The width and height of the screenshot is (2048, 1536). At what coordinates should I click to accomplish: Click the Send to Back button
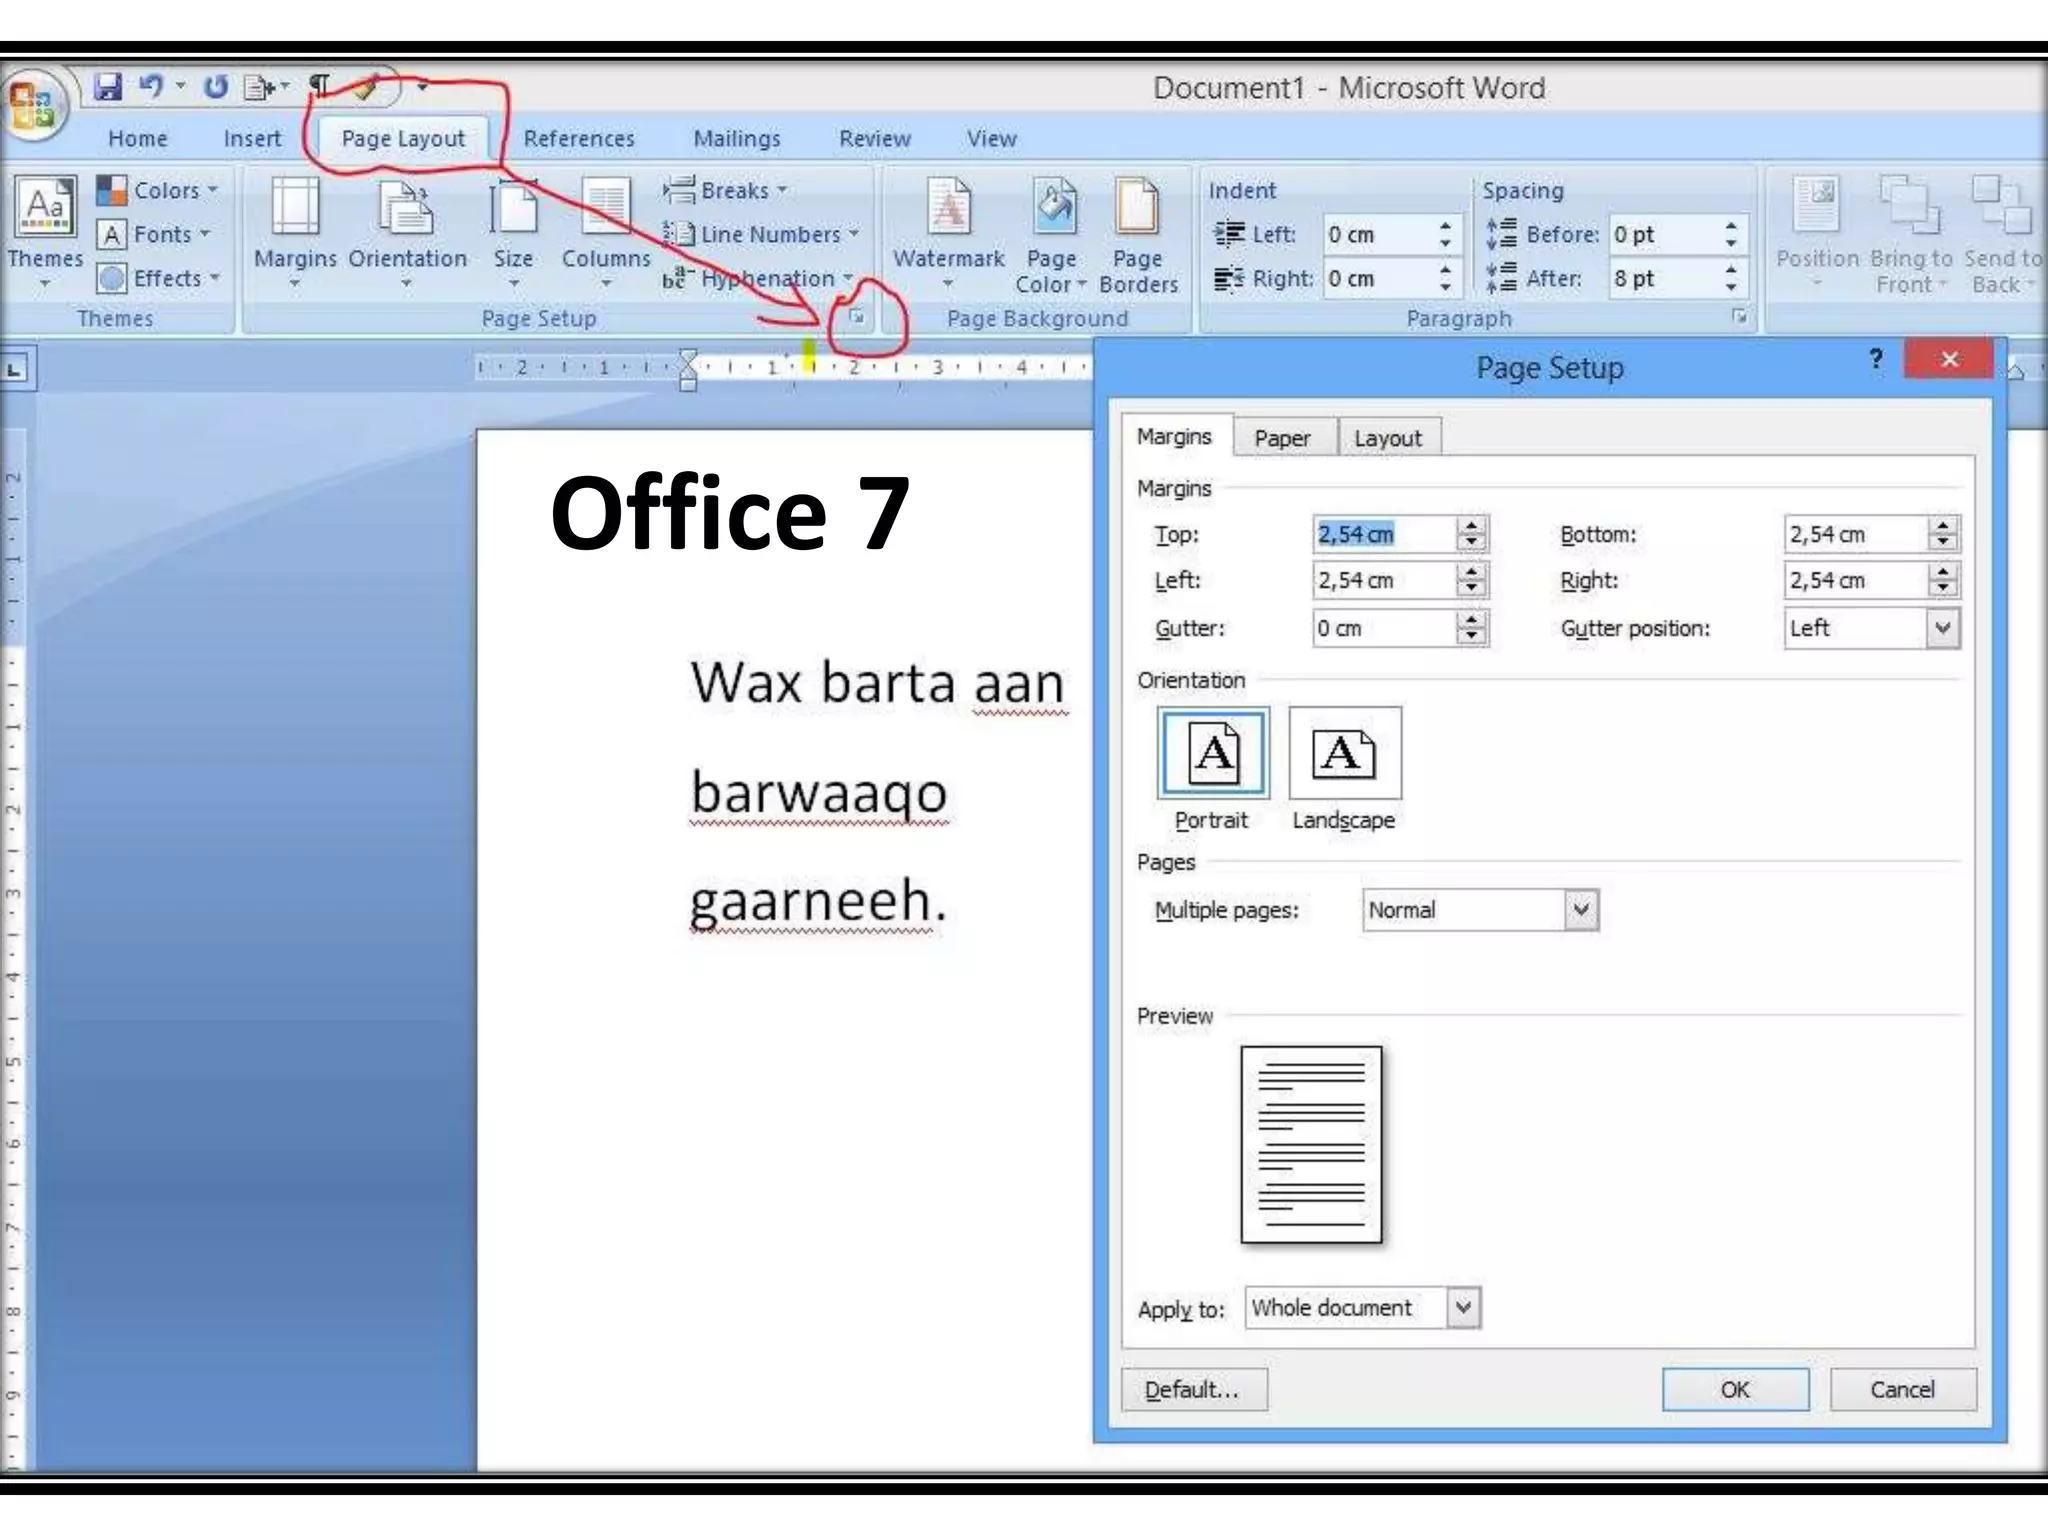click(2003, 237)
